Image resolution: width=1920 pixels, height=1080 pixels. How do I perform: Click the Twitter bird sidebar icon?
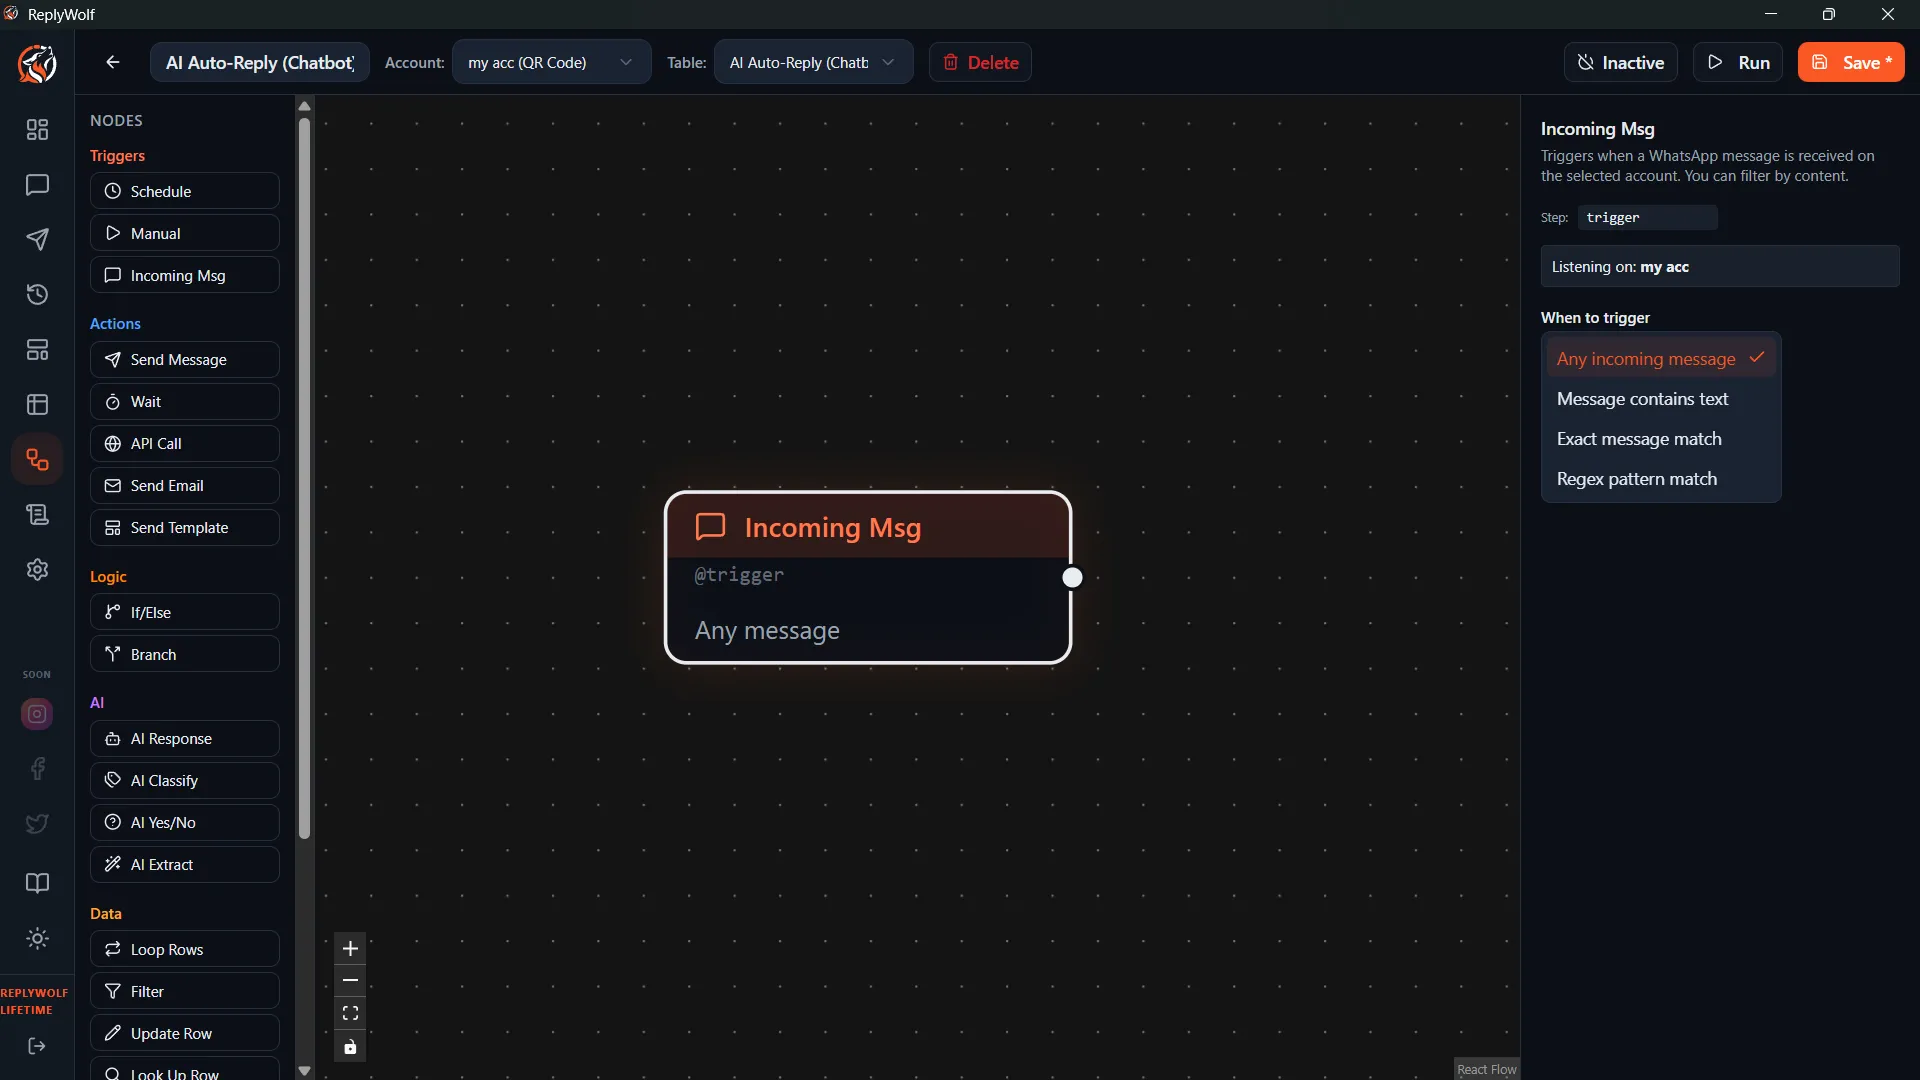(x=37, y=824)
